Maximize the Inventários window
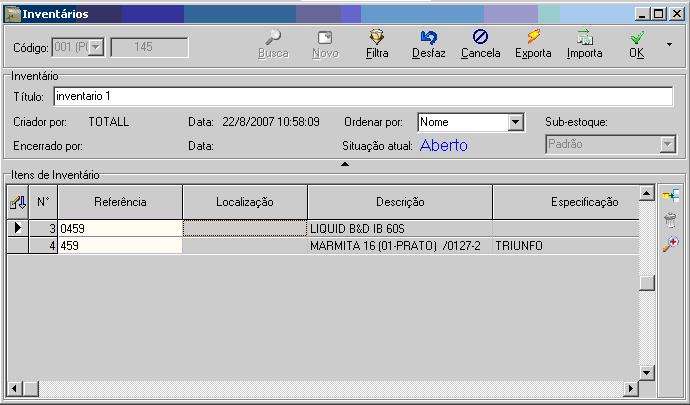The width and height of the screenshot is (690, 405). (659, 14)
